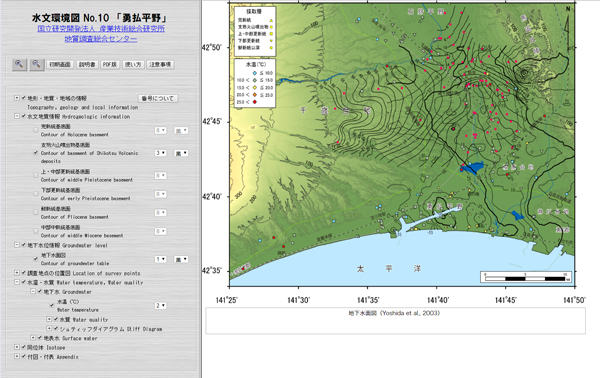
Task: Toggle the Surface water checkbox
Action: [x=40, y=338]
